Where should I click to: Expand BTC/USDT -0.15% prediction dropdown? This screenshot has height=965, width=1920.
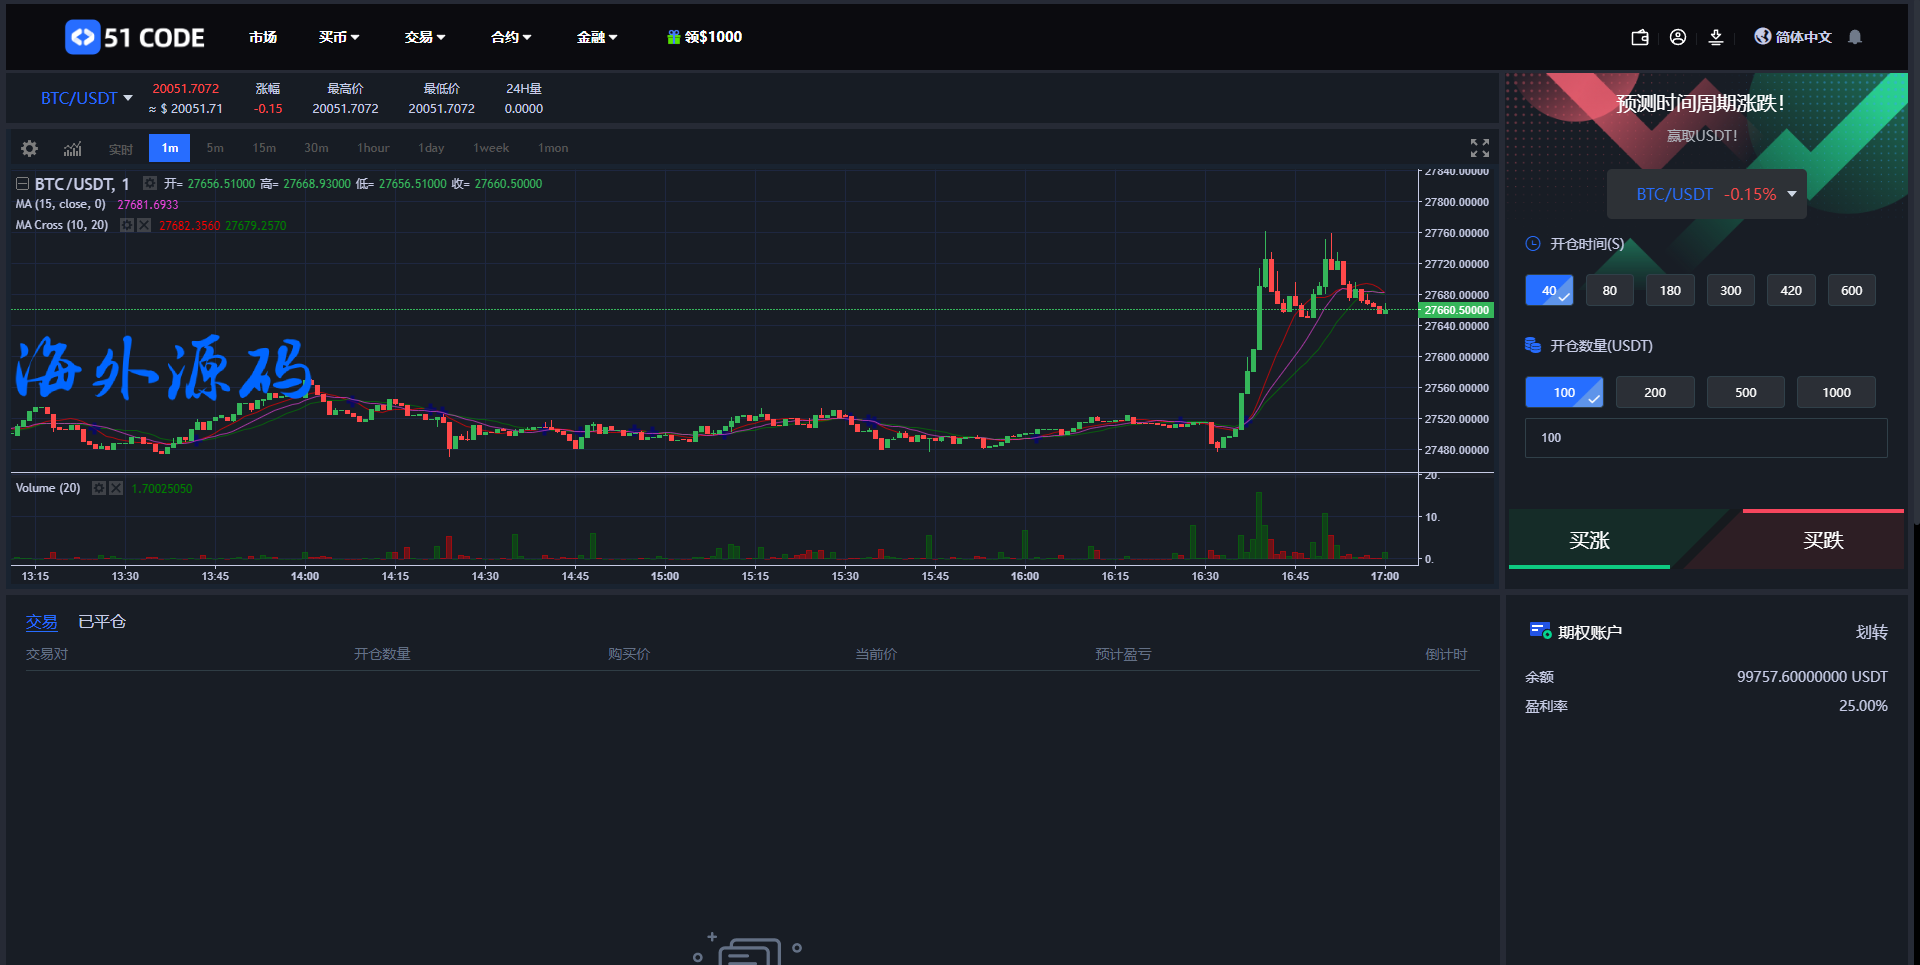click(x=1706, y=194)
